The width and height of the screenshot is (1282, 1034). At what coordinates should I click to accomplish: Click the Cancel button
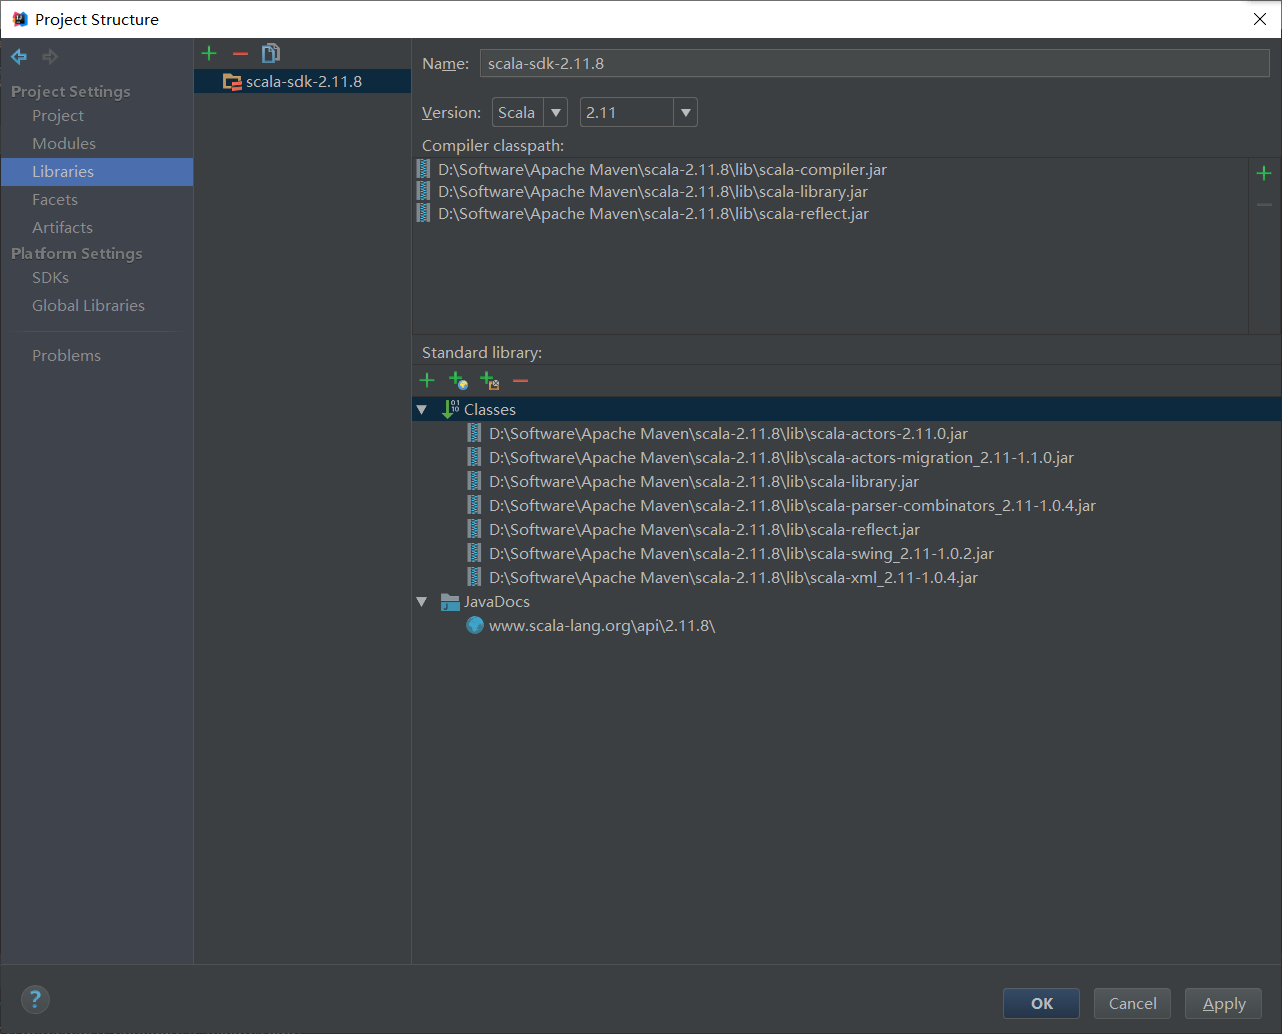[x=1132, y=1003]
